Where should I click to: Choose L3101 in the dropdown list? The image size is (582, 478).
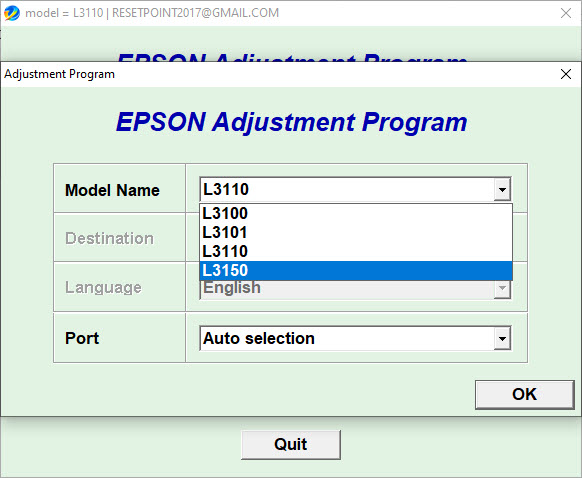pos(356,232)
